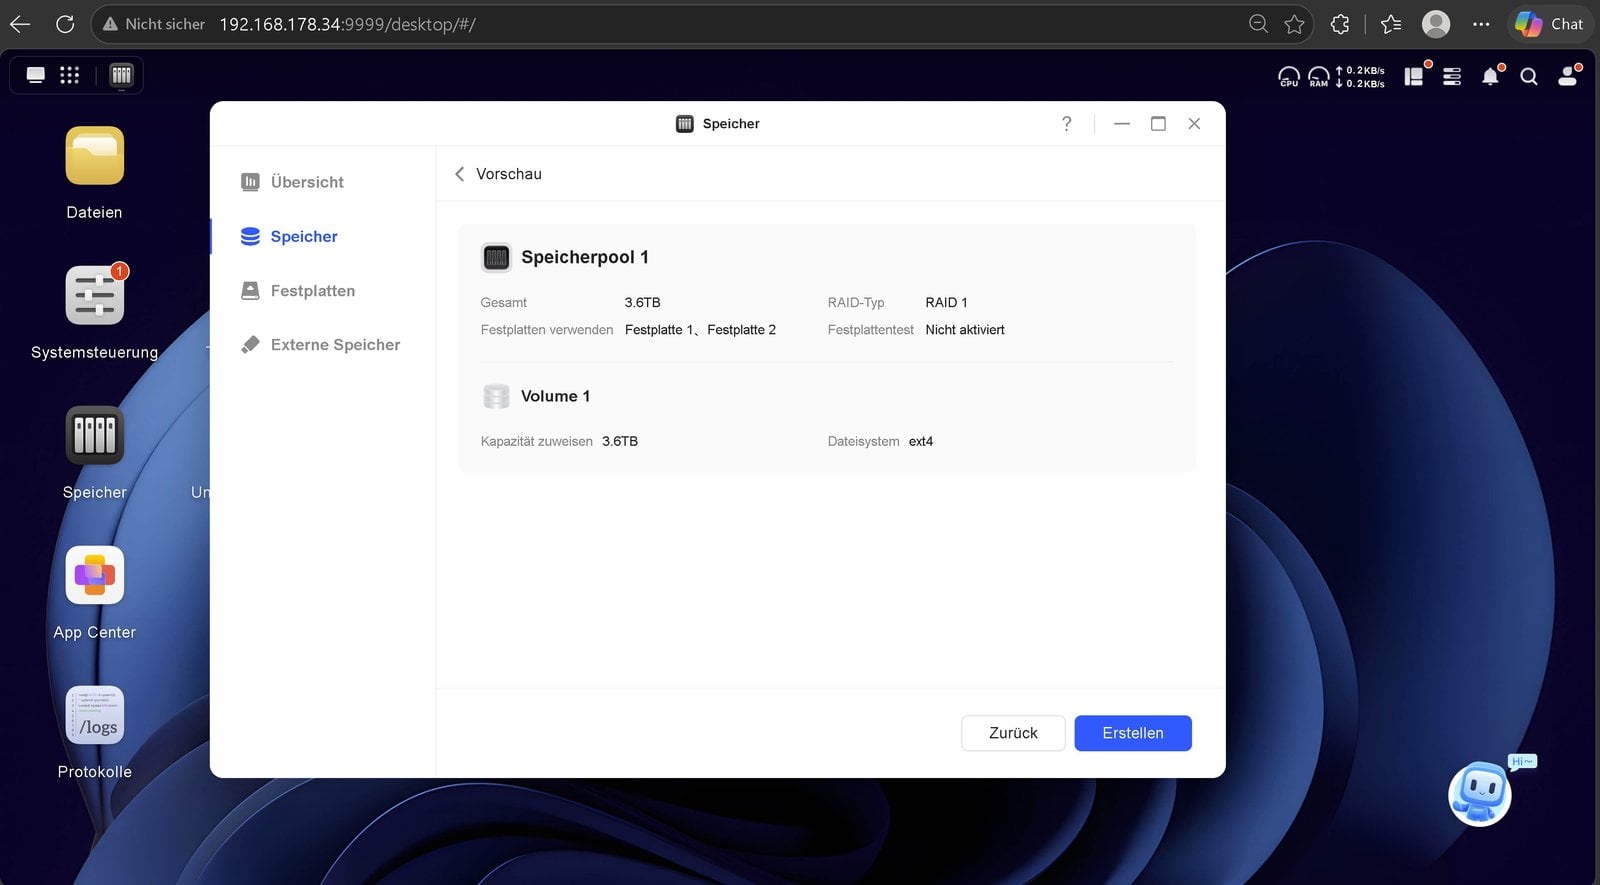
Task: Click the Kapazität zuweisen value 3.6TB
Action: point(620,441)
